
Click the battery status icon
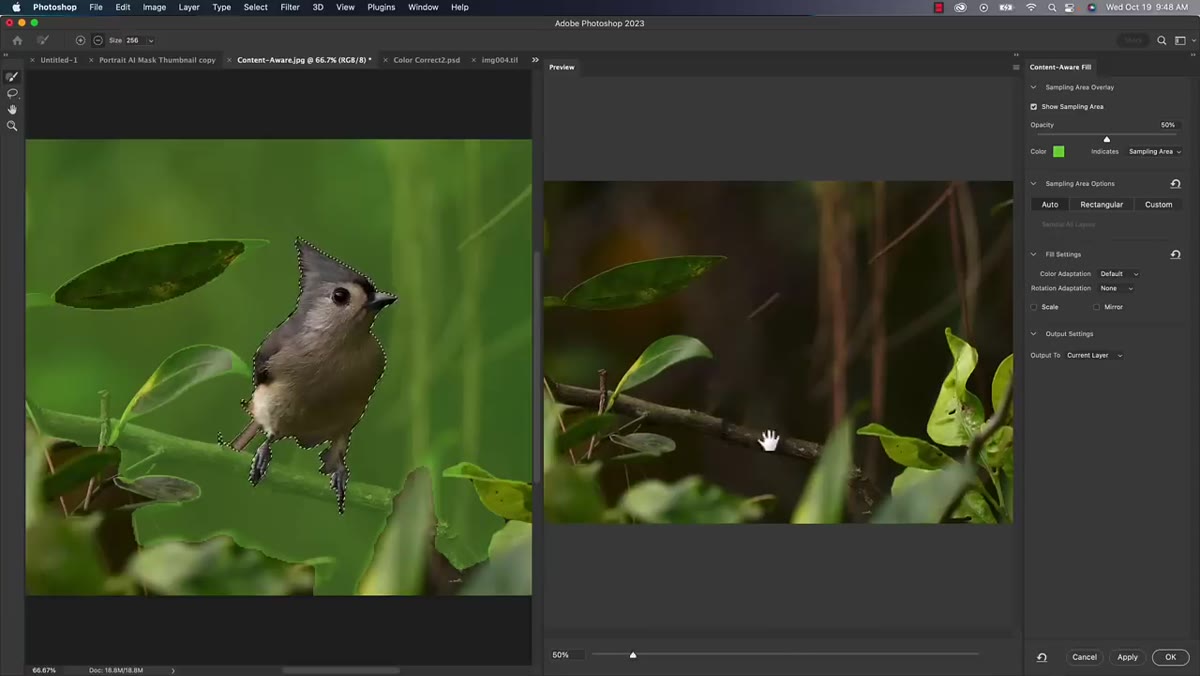[1007, 7]
